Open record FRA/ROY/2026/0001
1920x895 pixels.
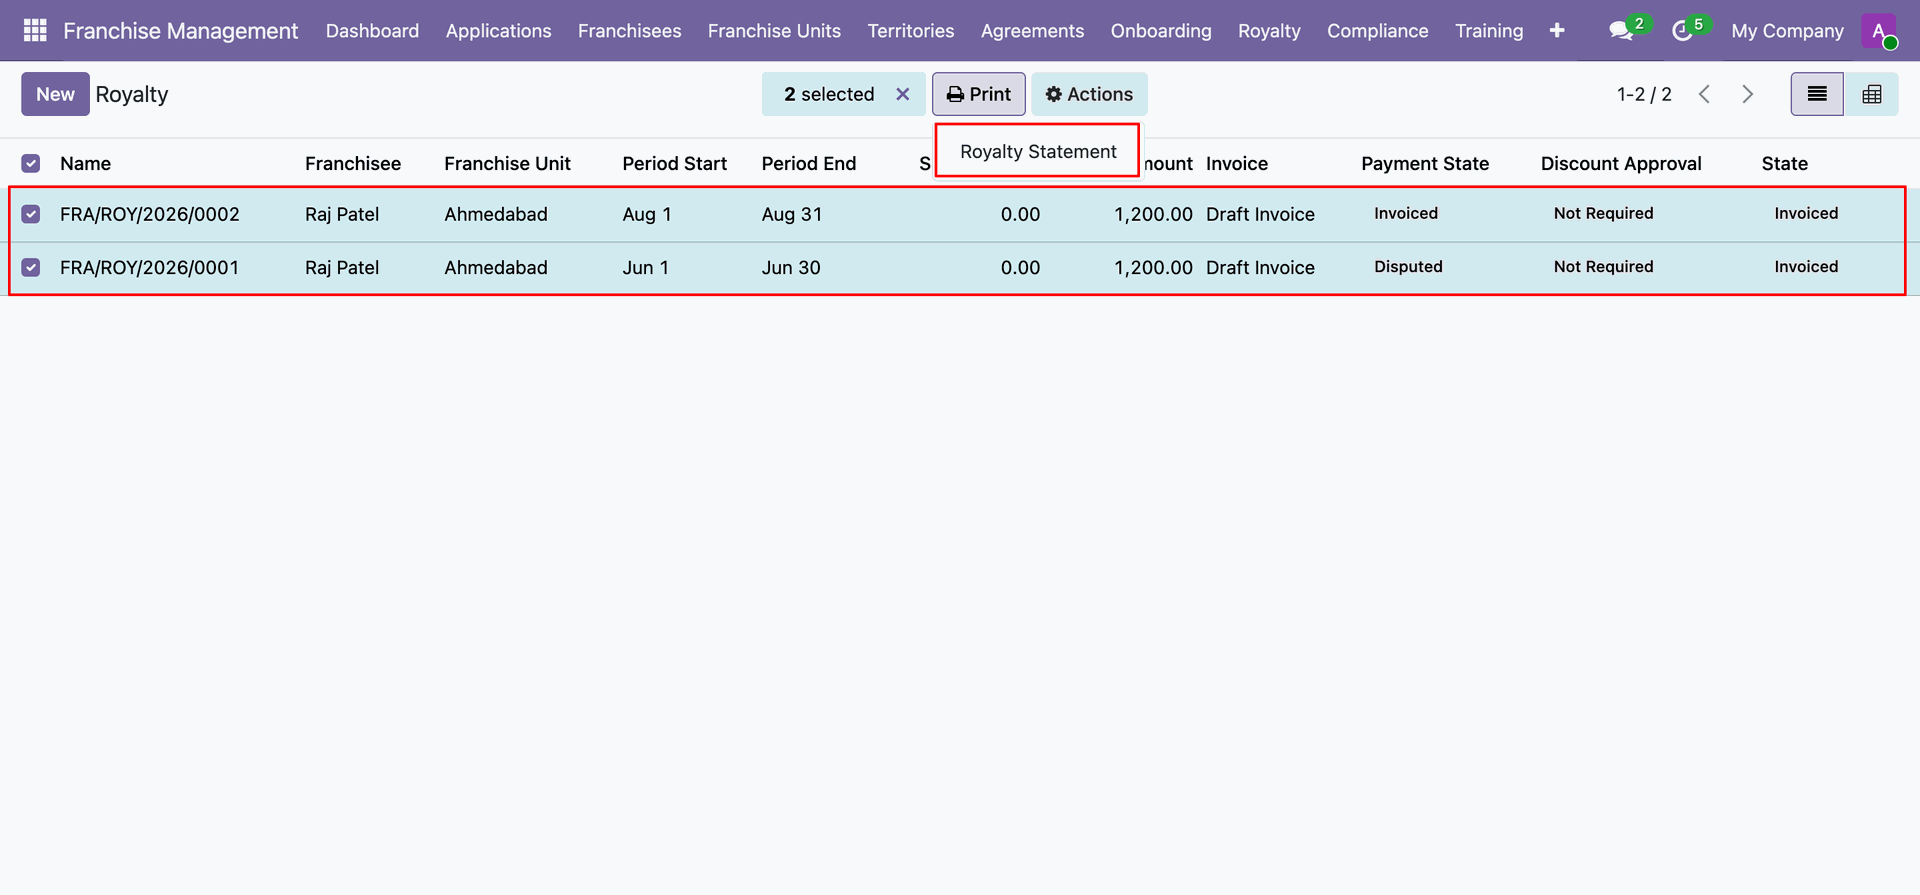(150, 267)
